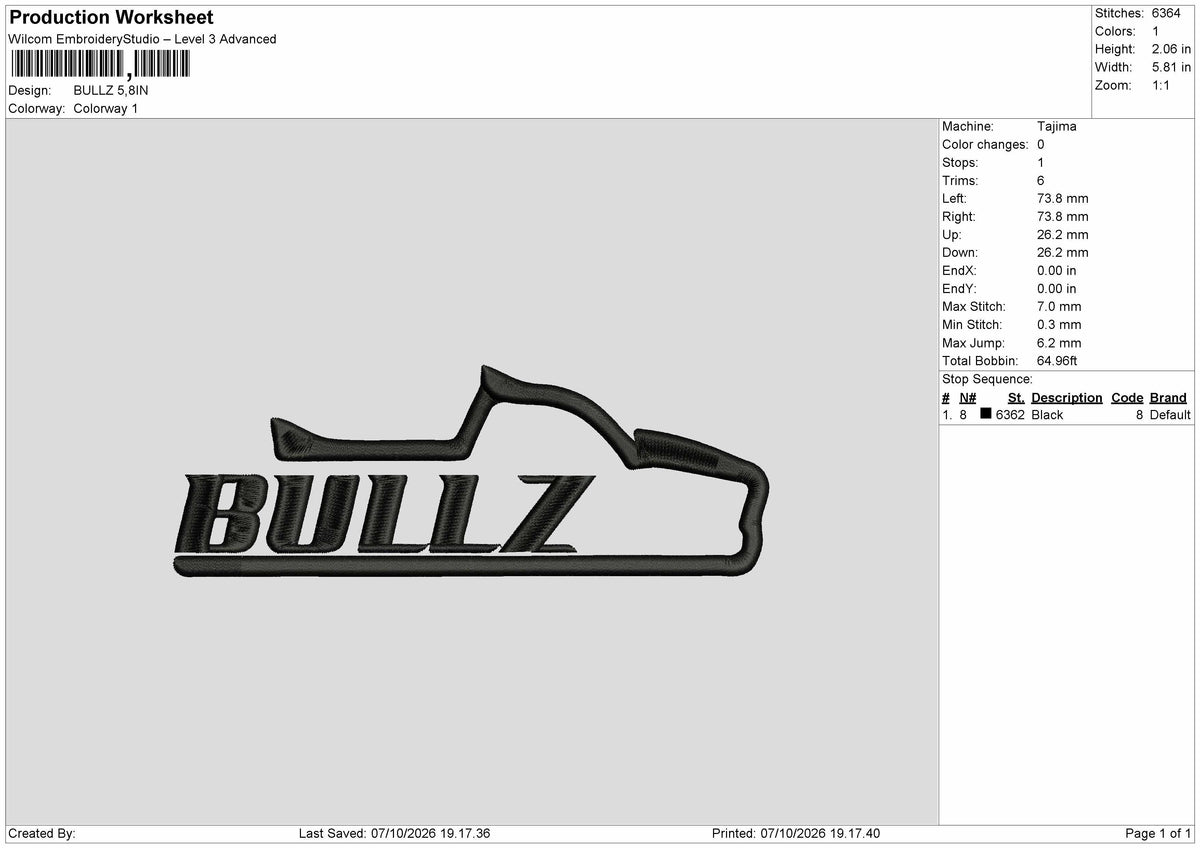The image size is (1200, 848).
Task: Click the St. column header
Action: coord(1016,398)
